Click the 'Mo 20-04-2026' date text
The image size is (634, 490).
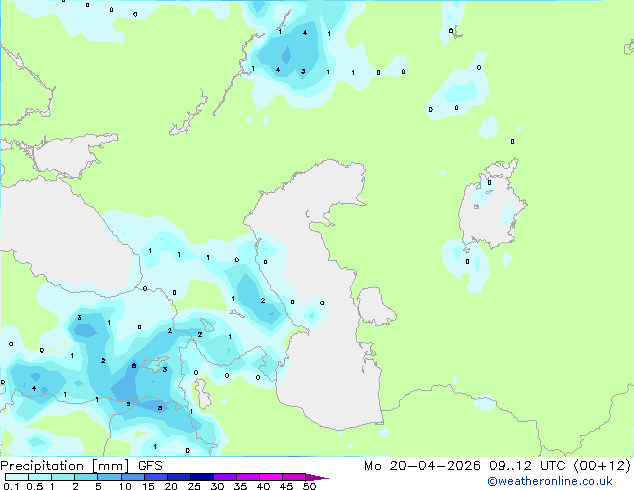(x=423, y=466)
